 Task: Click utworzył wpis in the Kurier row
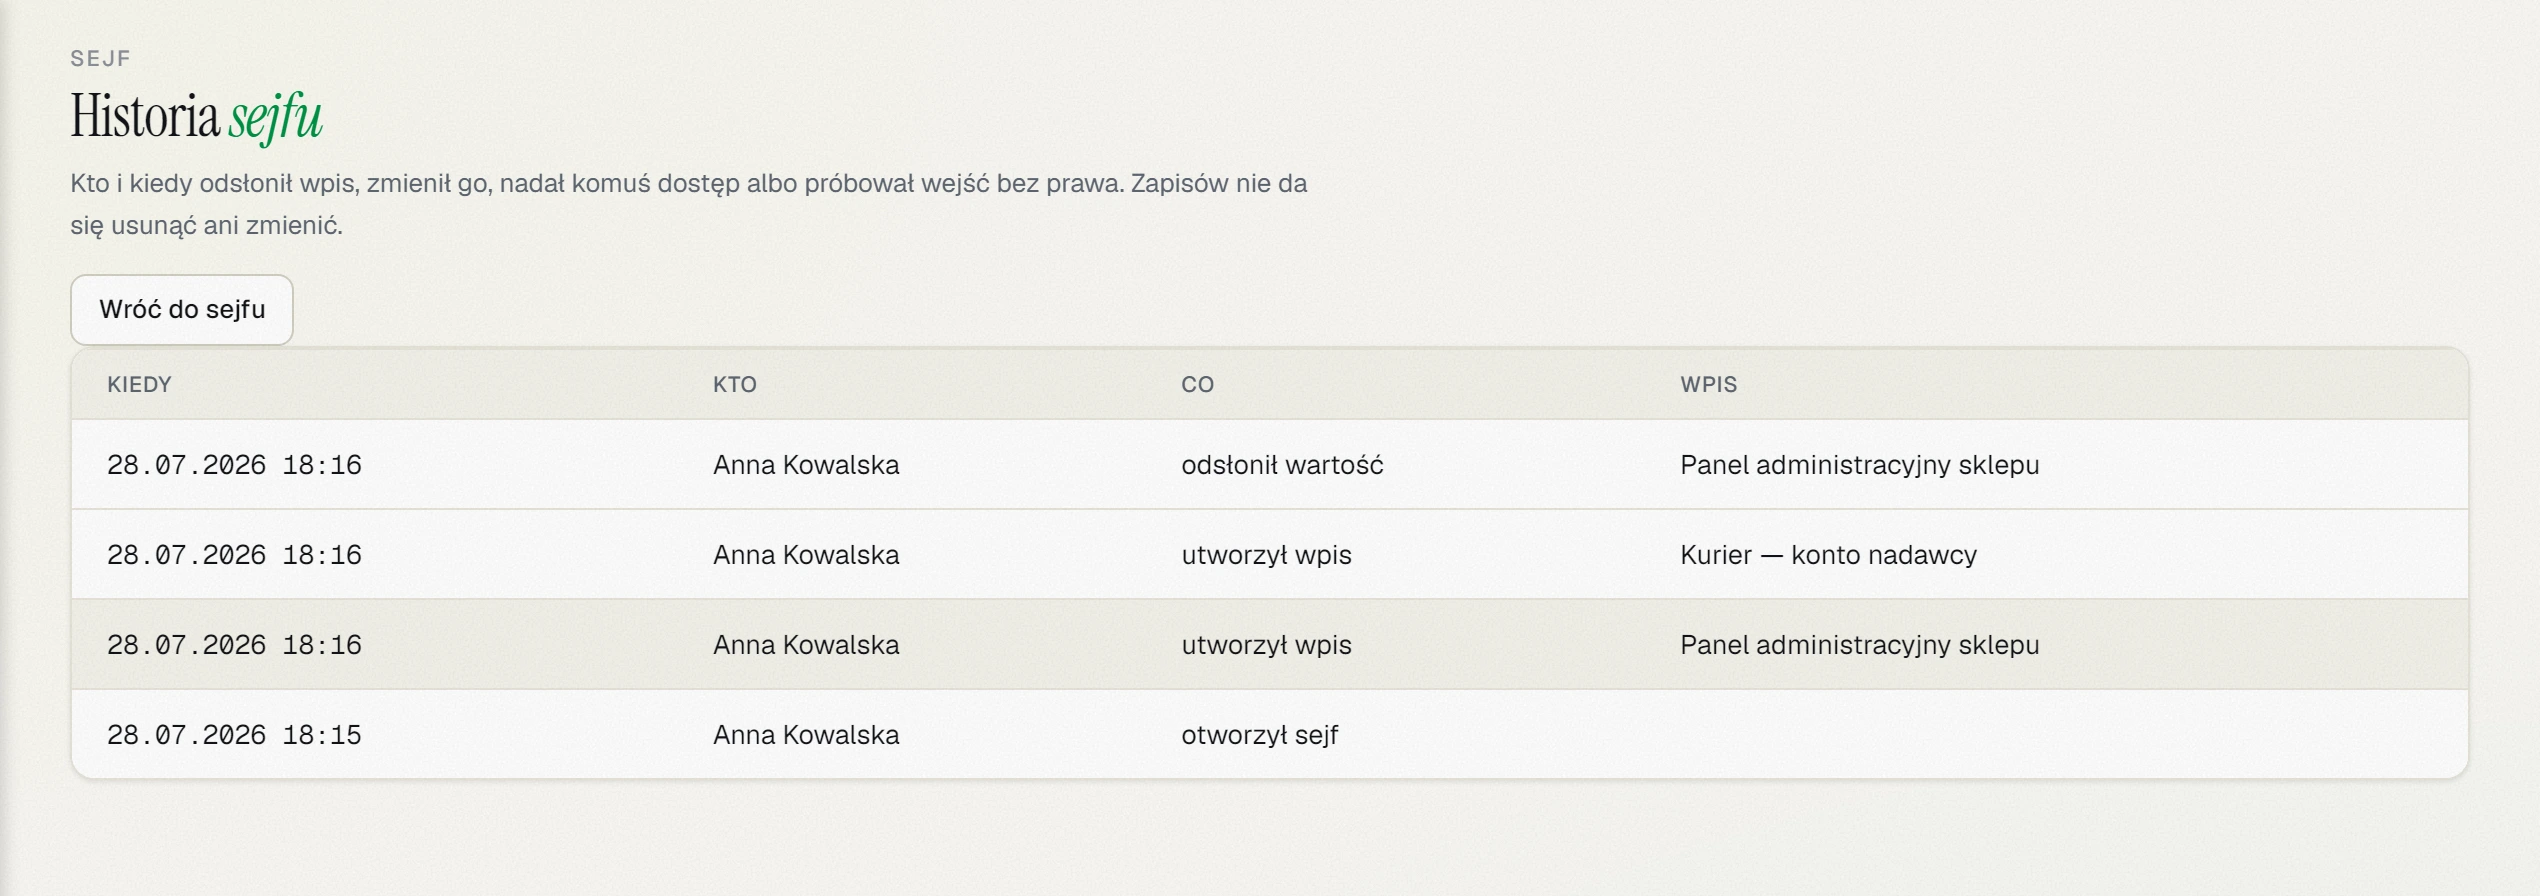(1266, 555)
